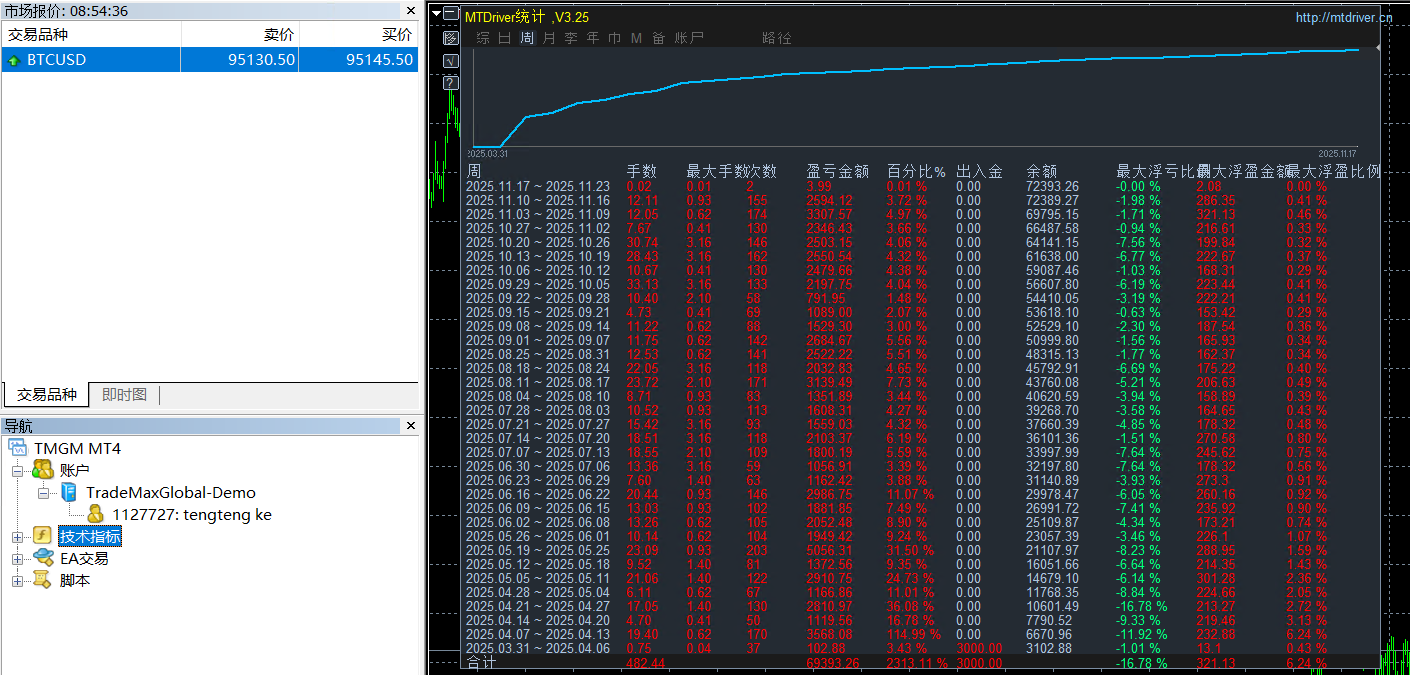Image resolution: width=1410 pixels, height=675 pixels.
Task: Select the 周 weekly statistics tab
Action: point(527,38)
